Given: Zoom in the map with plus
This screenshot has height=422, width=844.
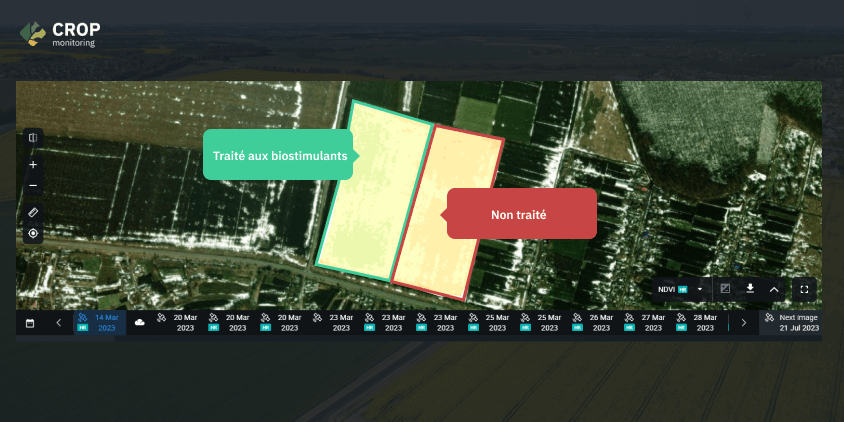Looking at the screenshot, I should (x=33, y=165).
